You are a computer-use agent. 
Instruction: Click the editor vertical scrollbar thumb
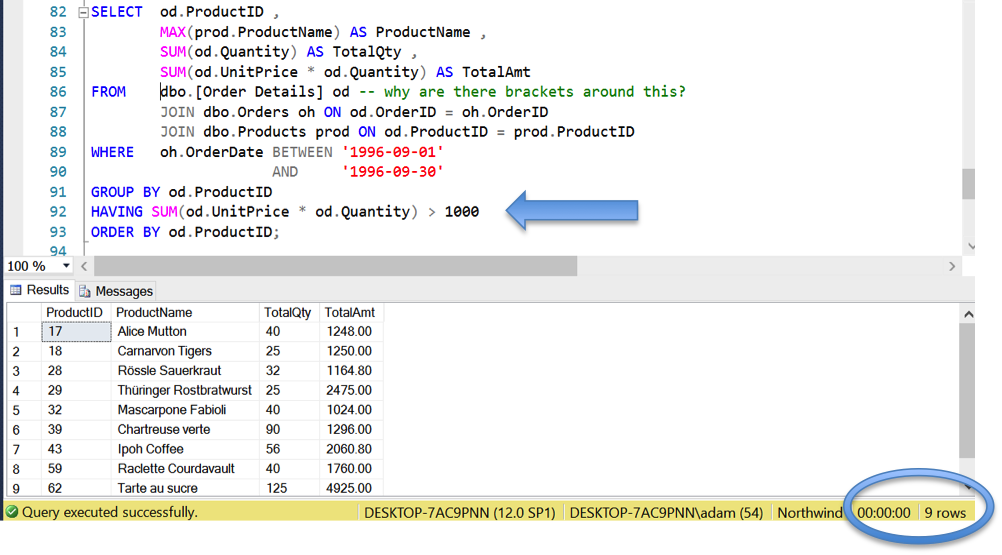coord(968,184)
